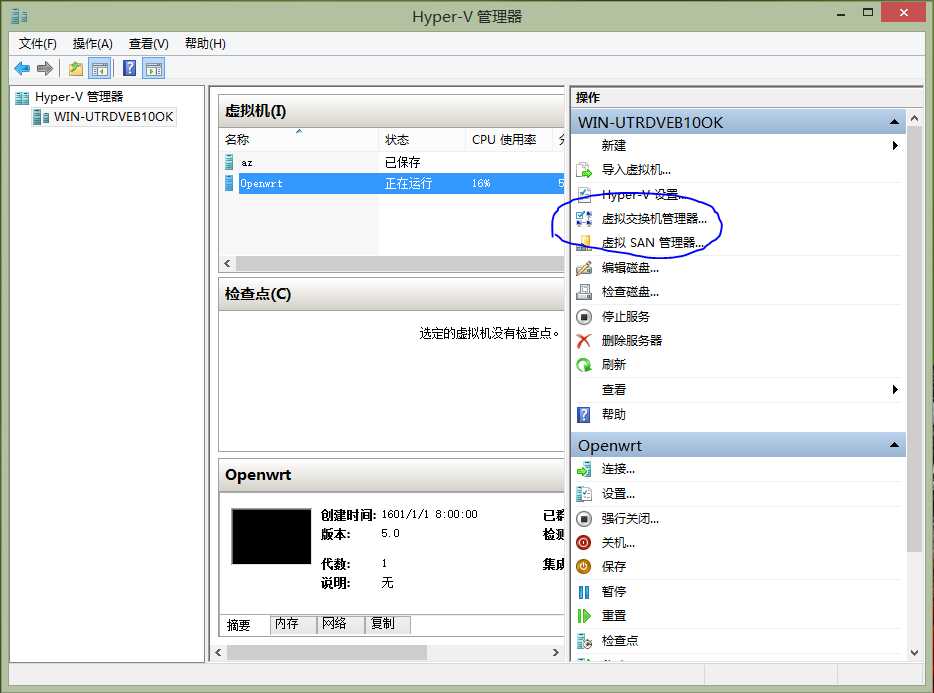The width and height of the screenshot is (934, 693).
Task: Click the virtual machine list horizontal scrollbar
Action: tap(399, 263)
